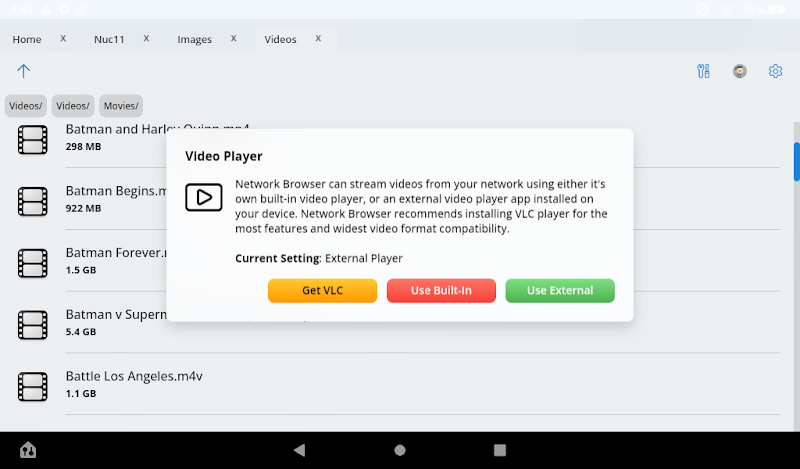Open first Videos/ breadcrumb
The width and height of the screenshot is (800, 469).
[x=26, y=106]
